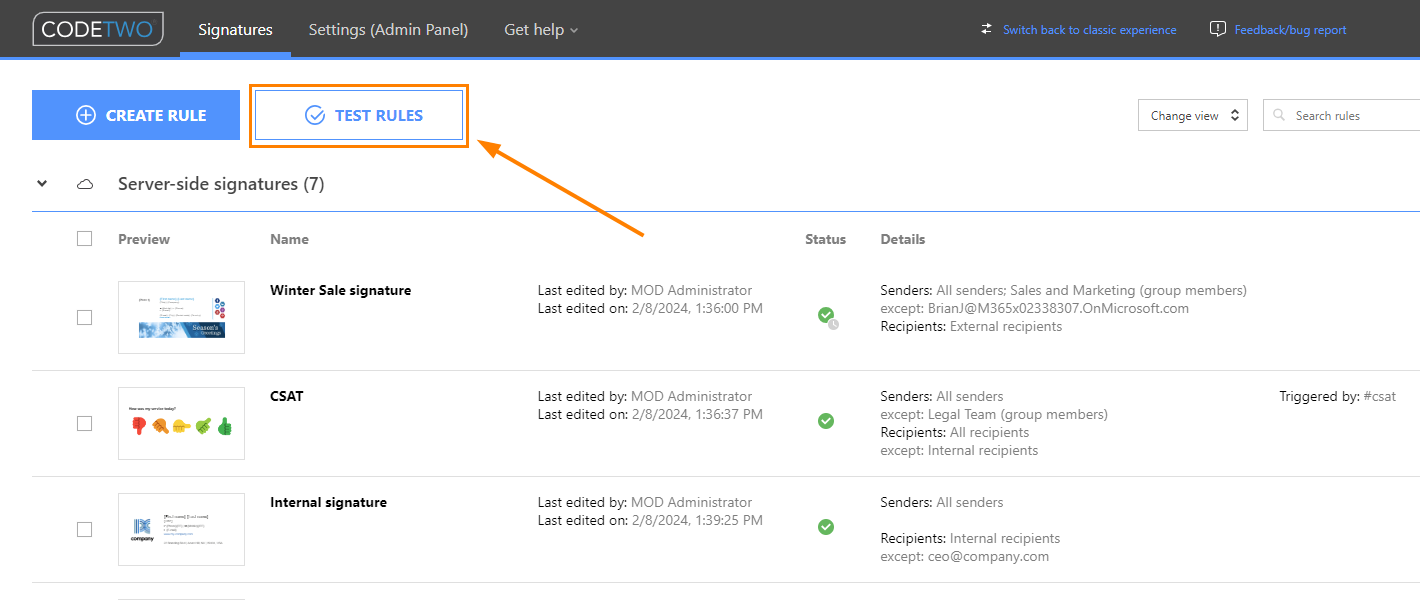Image resolution: width=1420 pixels, height=600 pixels.
Task: Click the search magnifier icon
Action: 1279,116
